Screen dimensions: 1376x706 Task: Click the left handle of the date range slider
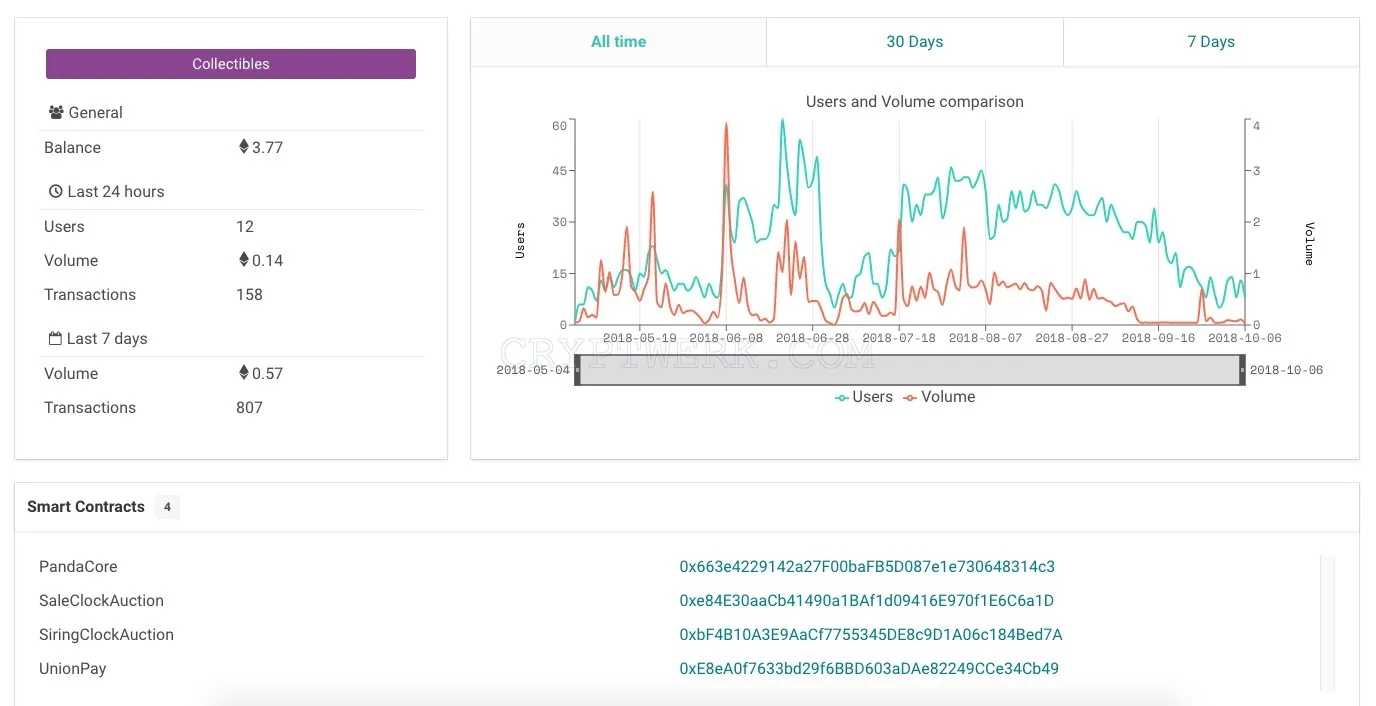(x=577, y=370)
